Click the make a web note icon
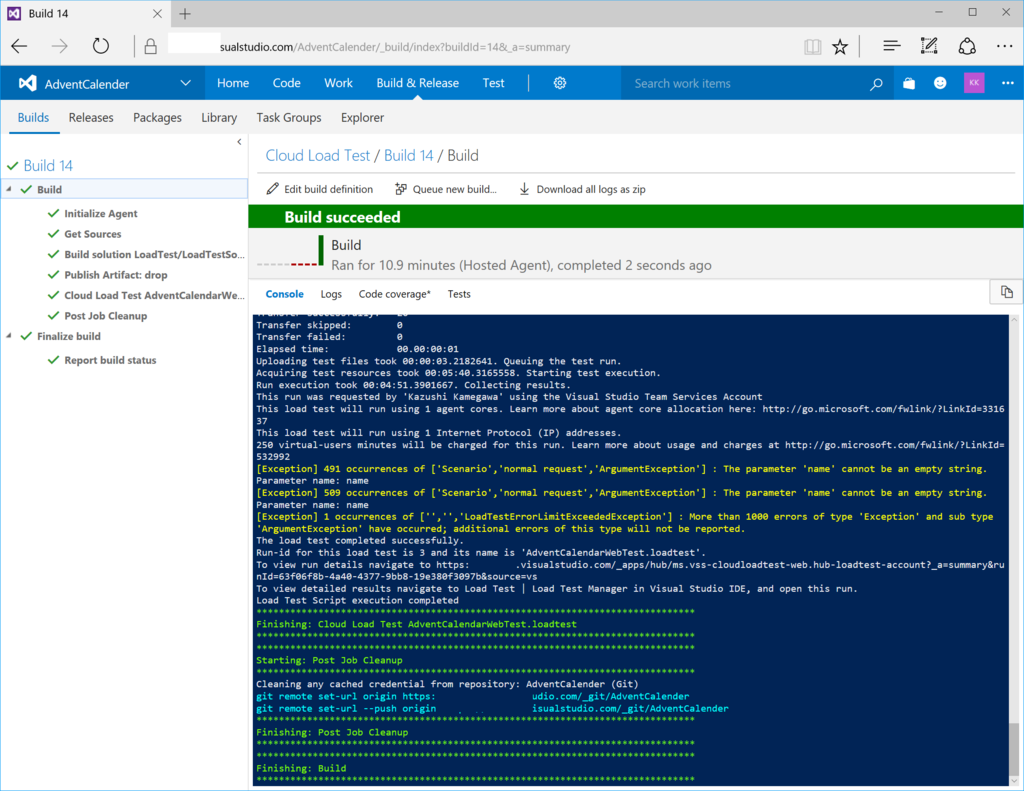This screenshot has height=791, width=1024. [929, 46]
